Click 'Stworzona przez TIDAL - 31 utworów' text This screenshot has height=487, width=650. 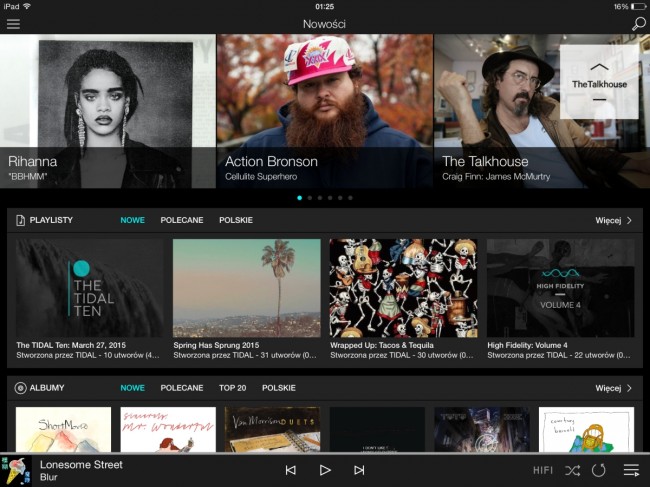pyautogui.click(x=245, y=355)
